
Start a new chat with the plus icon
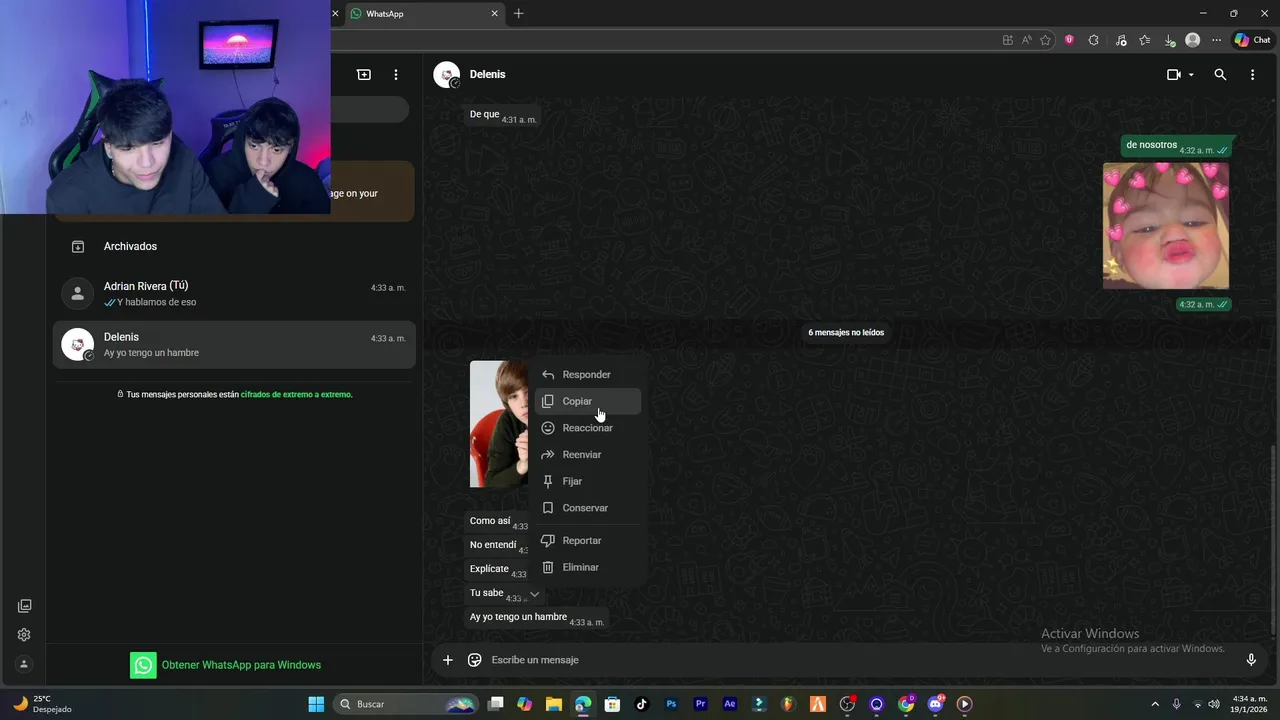(364, 74)
